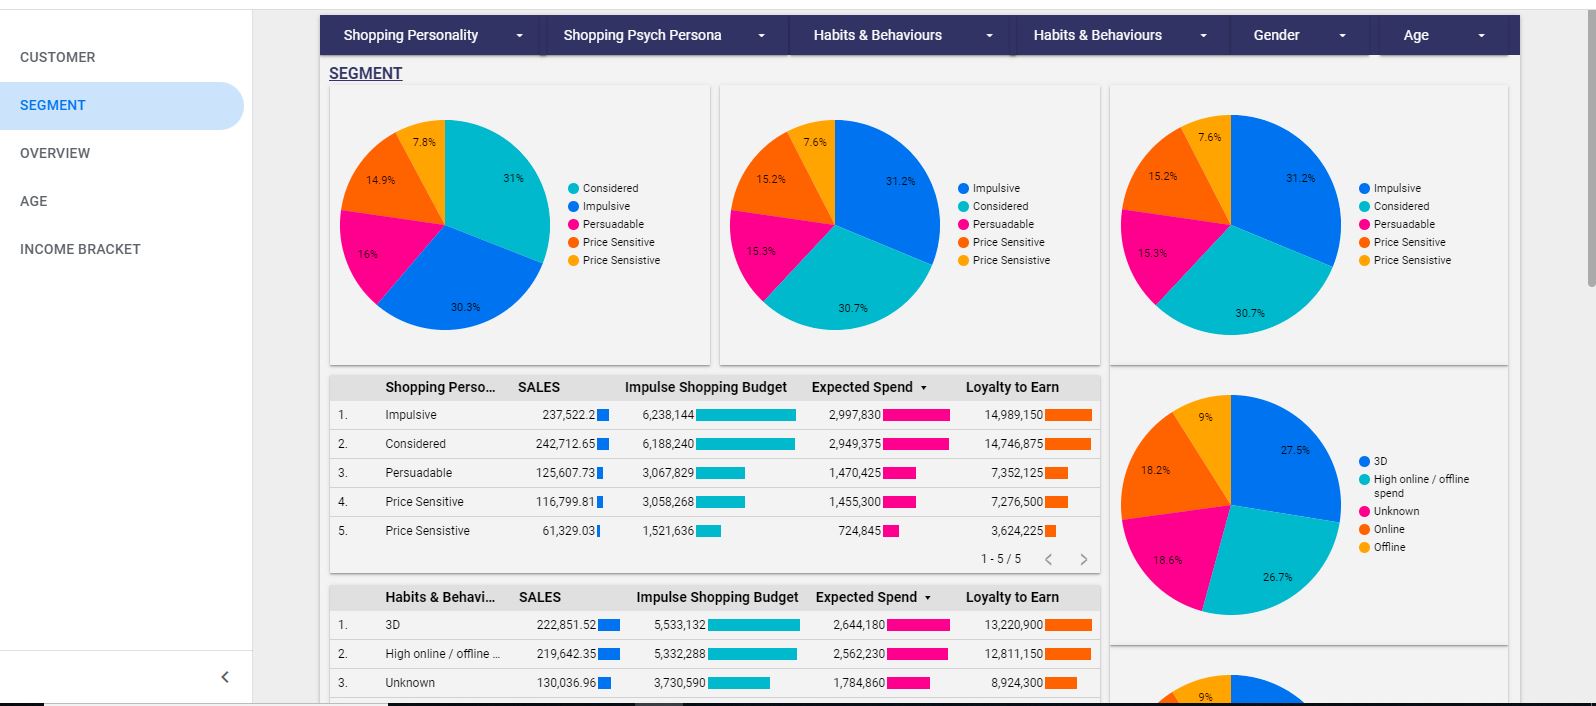
Task: Open Age dropdown filter
Action: coord(1443,35)
